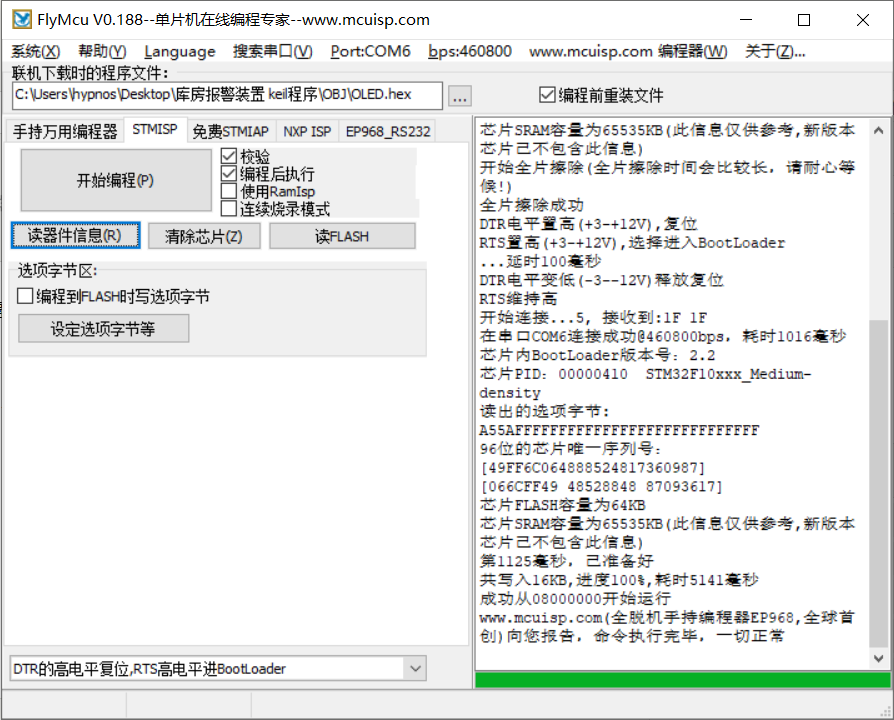Open the Port:COM6 menu
The height and width of the screenshot is (720, 894).
pos(370,51)
